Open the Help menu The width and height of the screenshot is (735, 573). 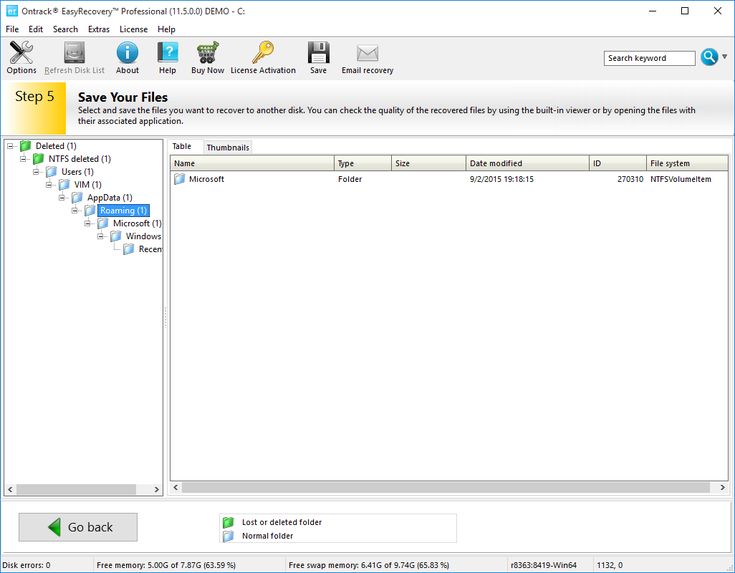coord(166,29)
